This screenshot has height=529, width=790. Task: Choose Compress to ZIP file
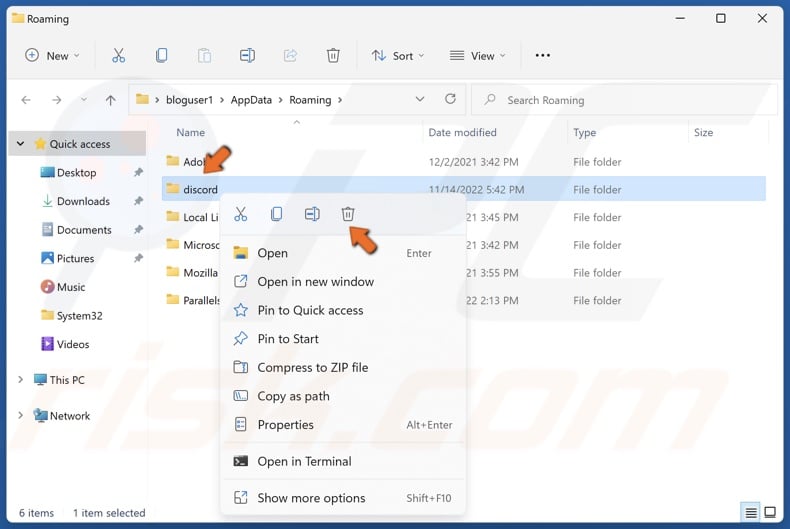pos(343,367)
